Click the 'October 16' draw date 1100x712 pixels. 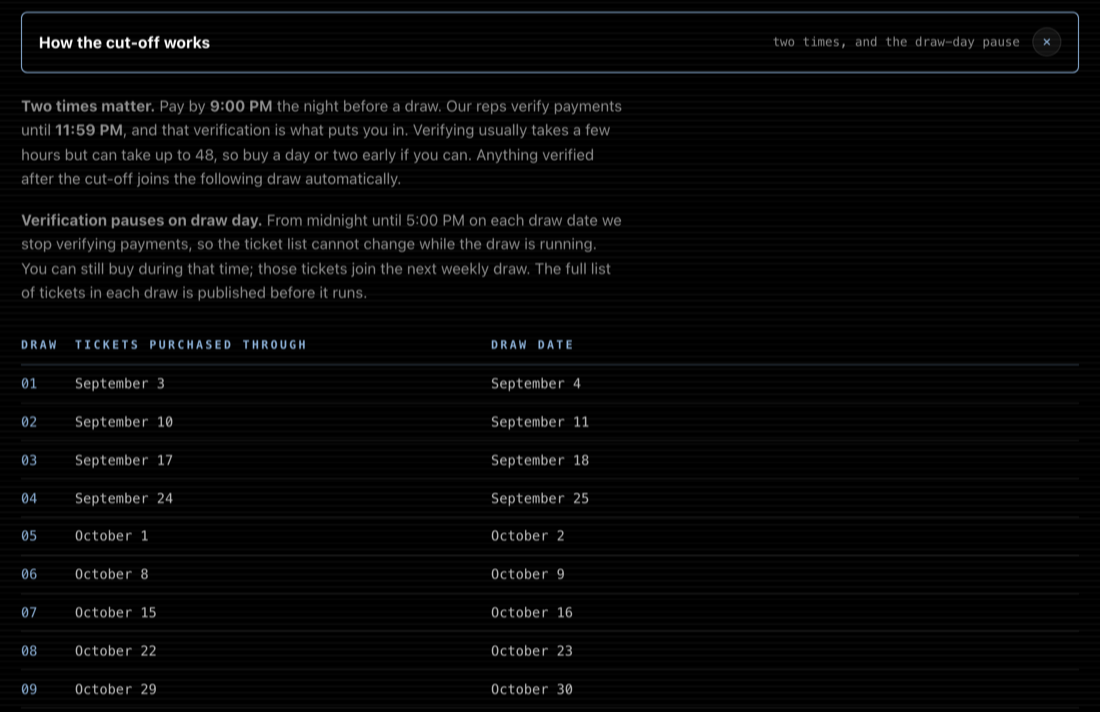point(532,612)
